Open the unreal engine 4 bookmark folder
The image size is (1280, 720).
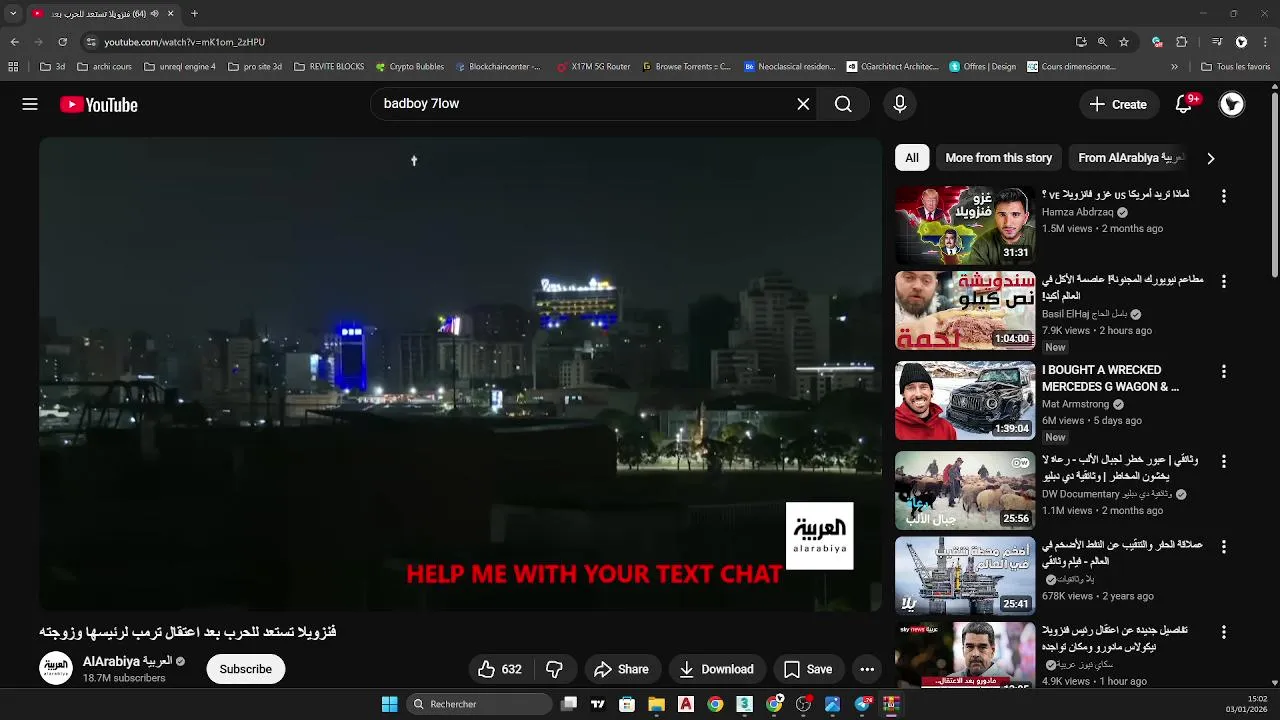coord(180,67)
